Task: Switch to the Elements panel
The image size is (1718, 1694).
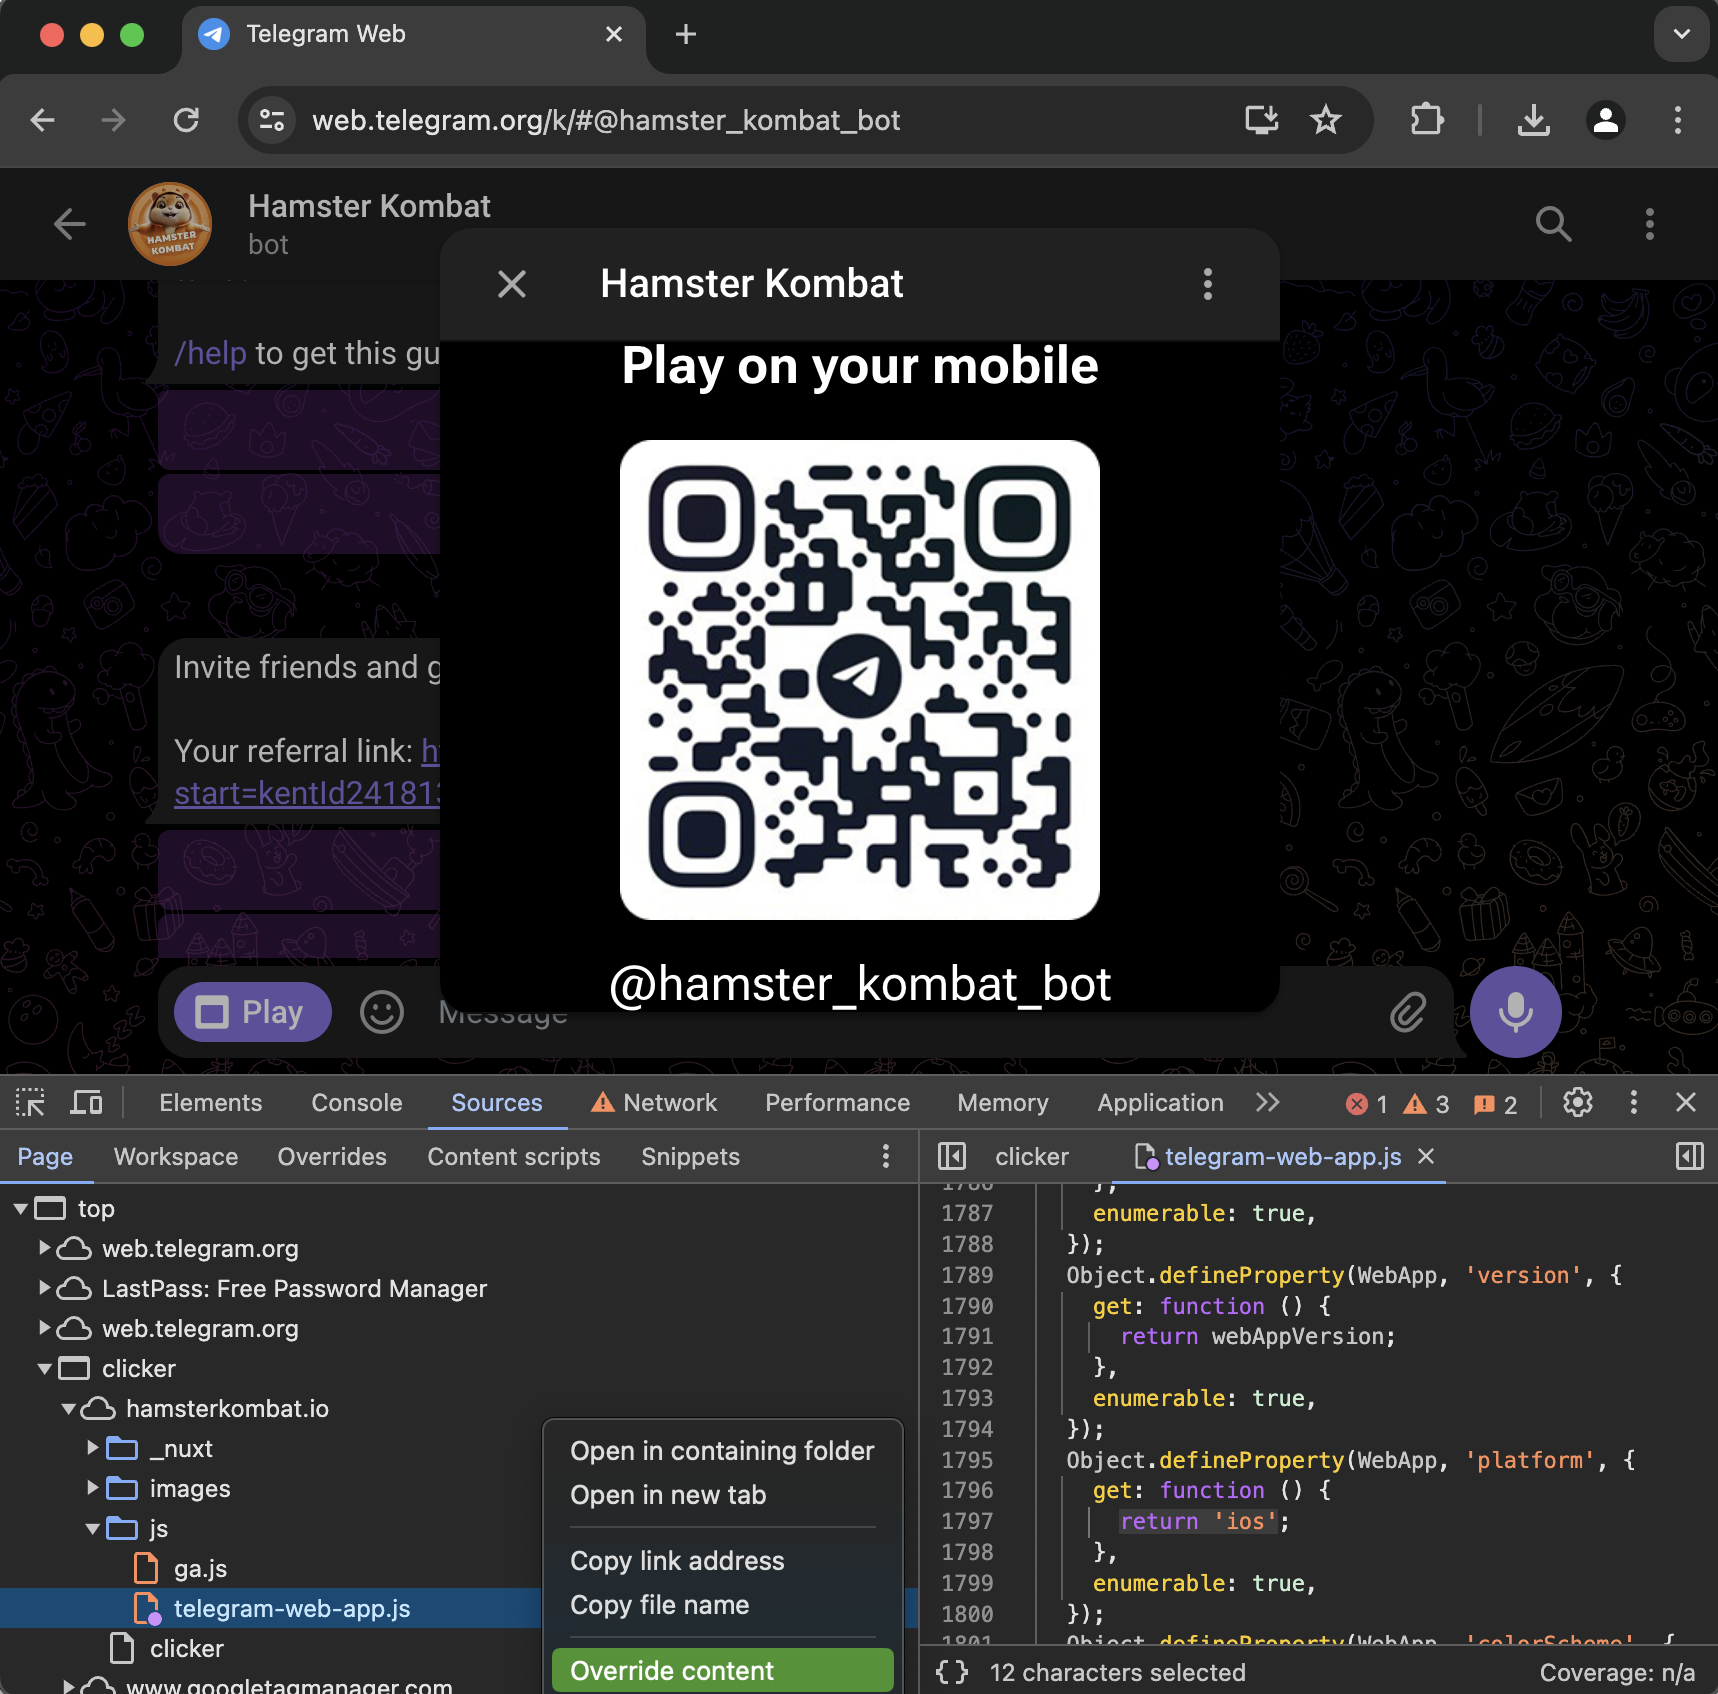Action: point(211,1103)
